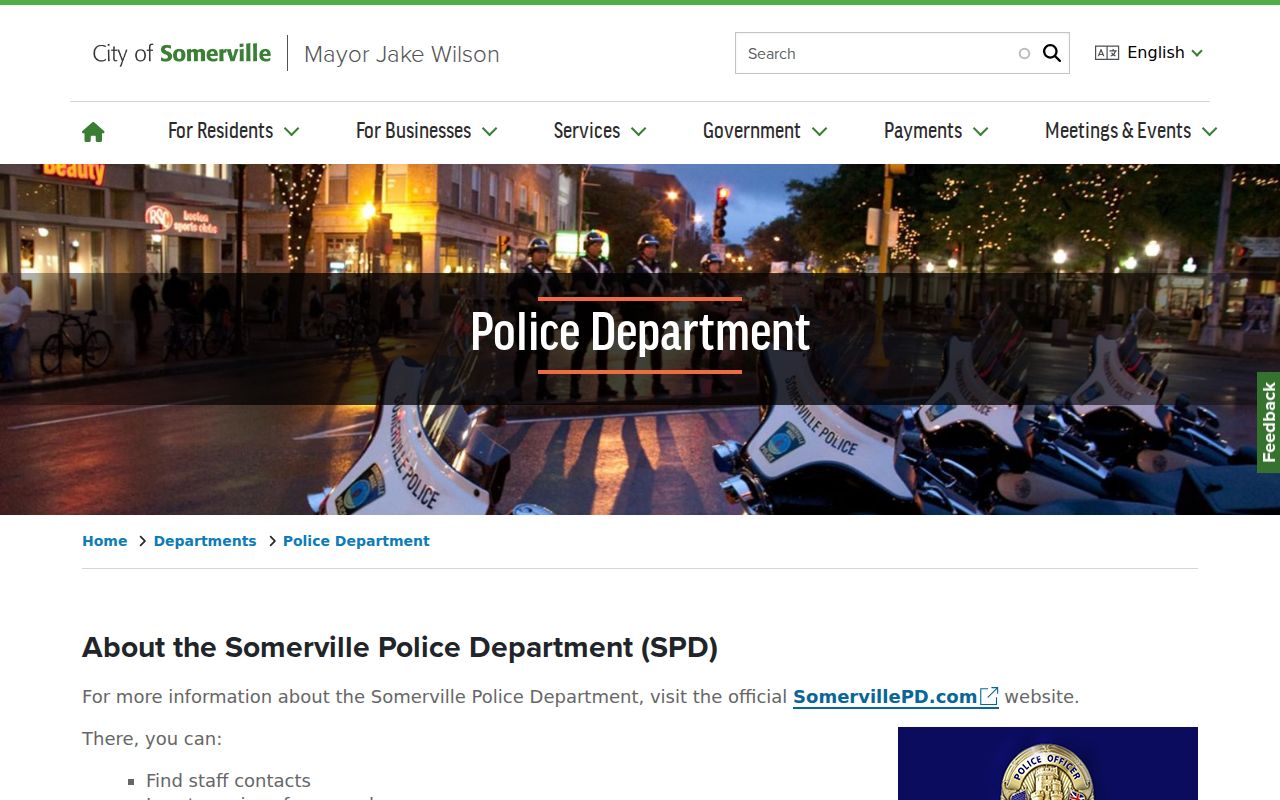The width and height of the screenshot is (1280, 800).
Task: Expand the For Residents chevron
Action: [x=291, y=131]
